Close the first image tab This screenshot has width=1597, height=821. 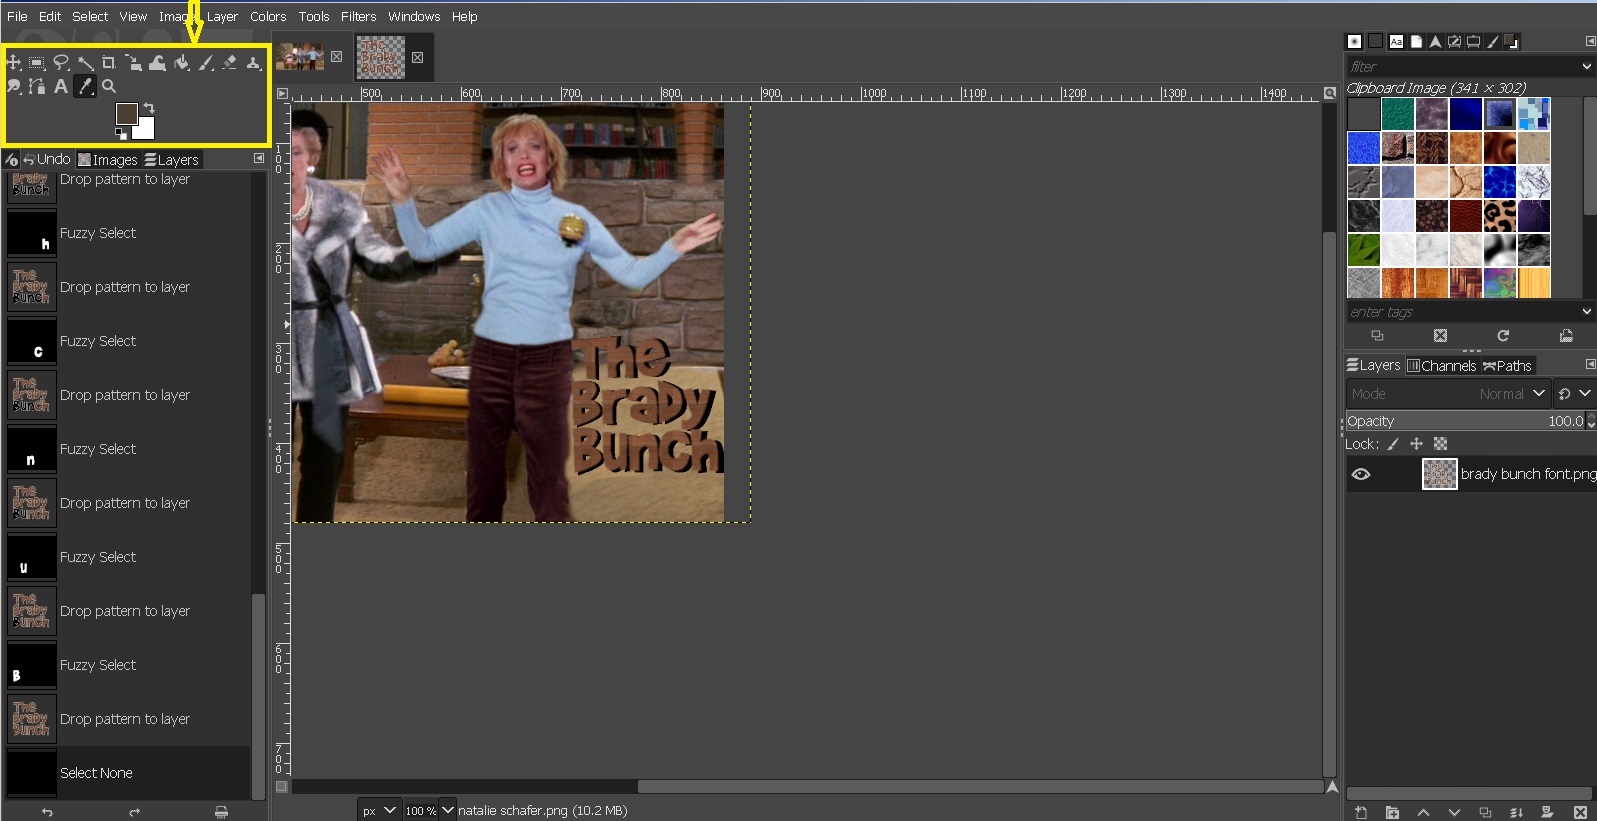[337, 57]
